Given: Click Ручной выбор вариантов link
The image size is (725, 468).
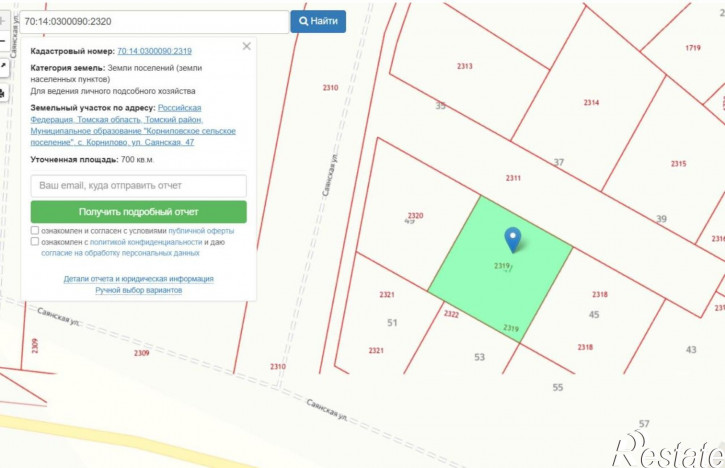Looking at the screenshot, I should tap(138, 290).
